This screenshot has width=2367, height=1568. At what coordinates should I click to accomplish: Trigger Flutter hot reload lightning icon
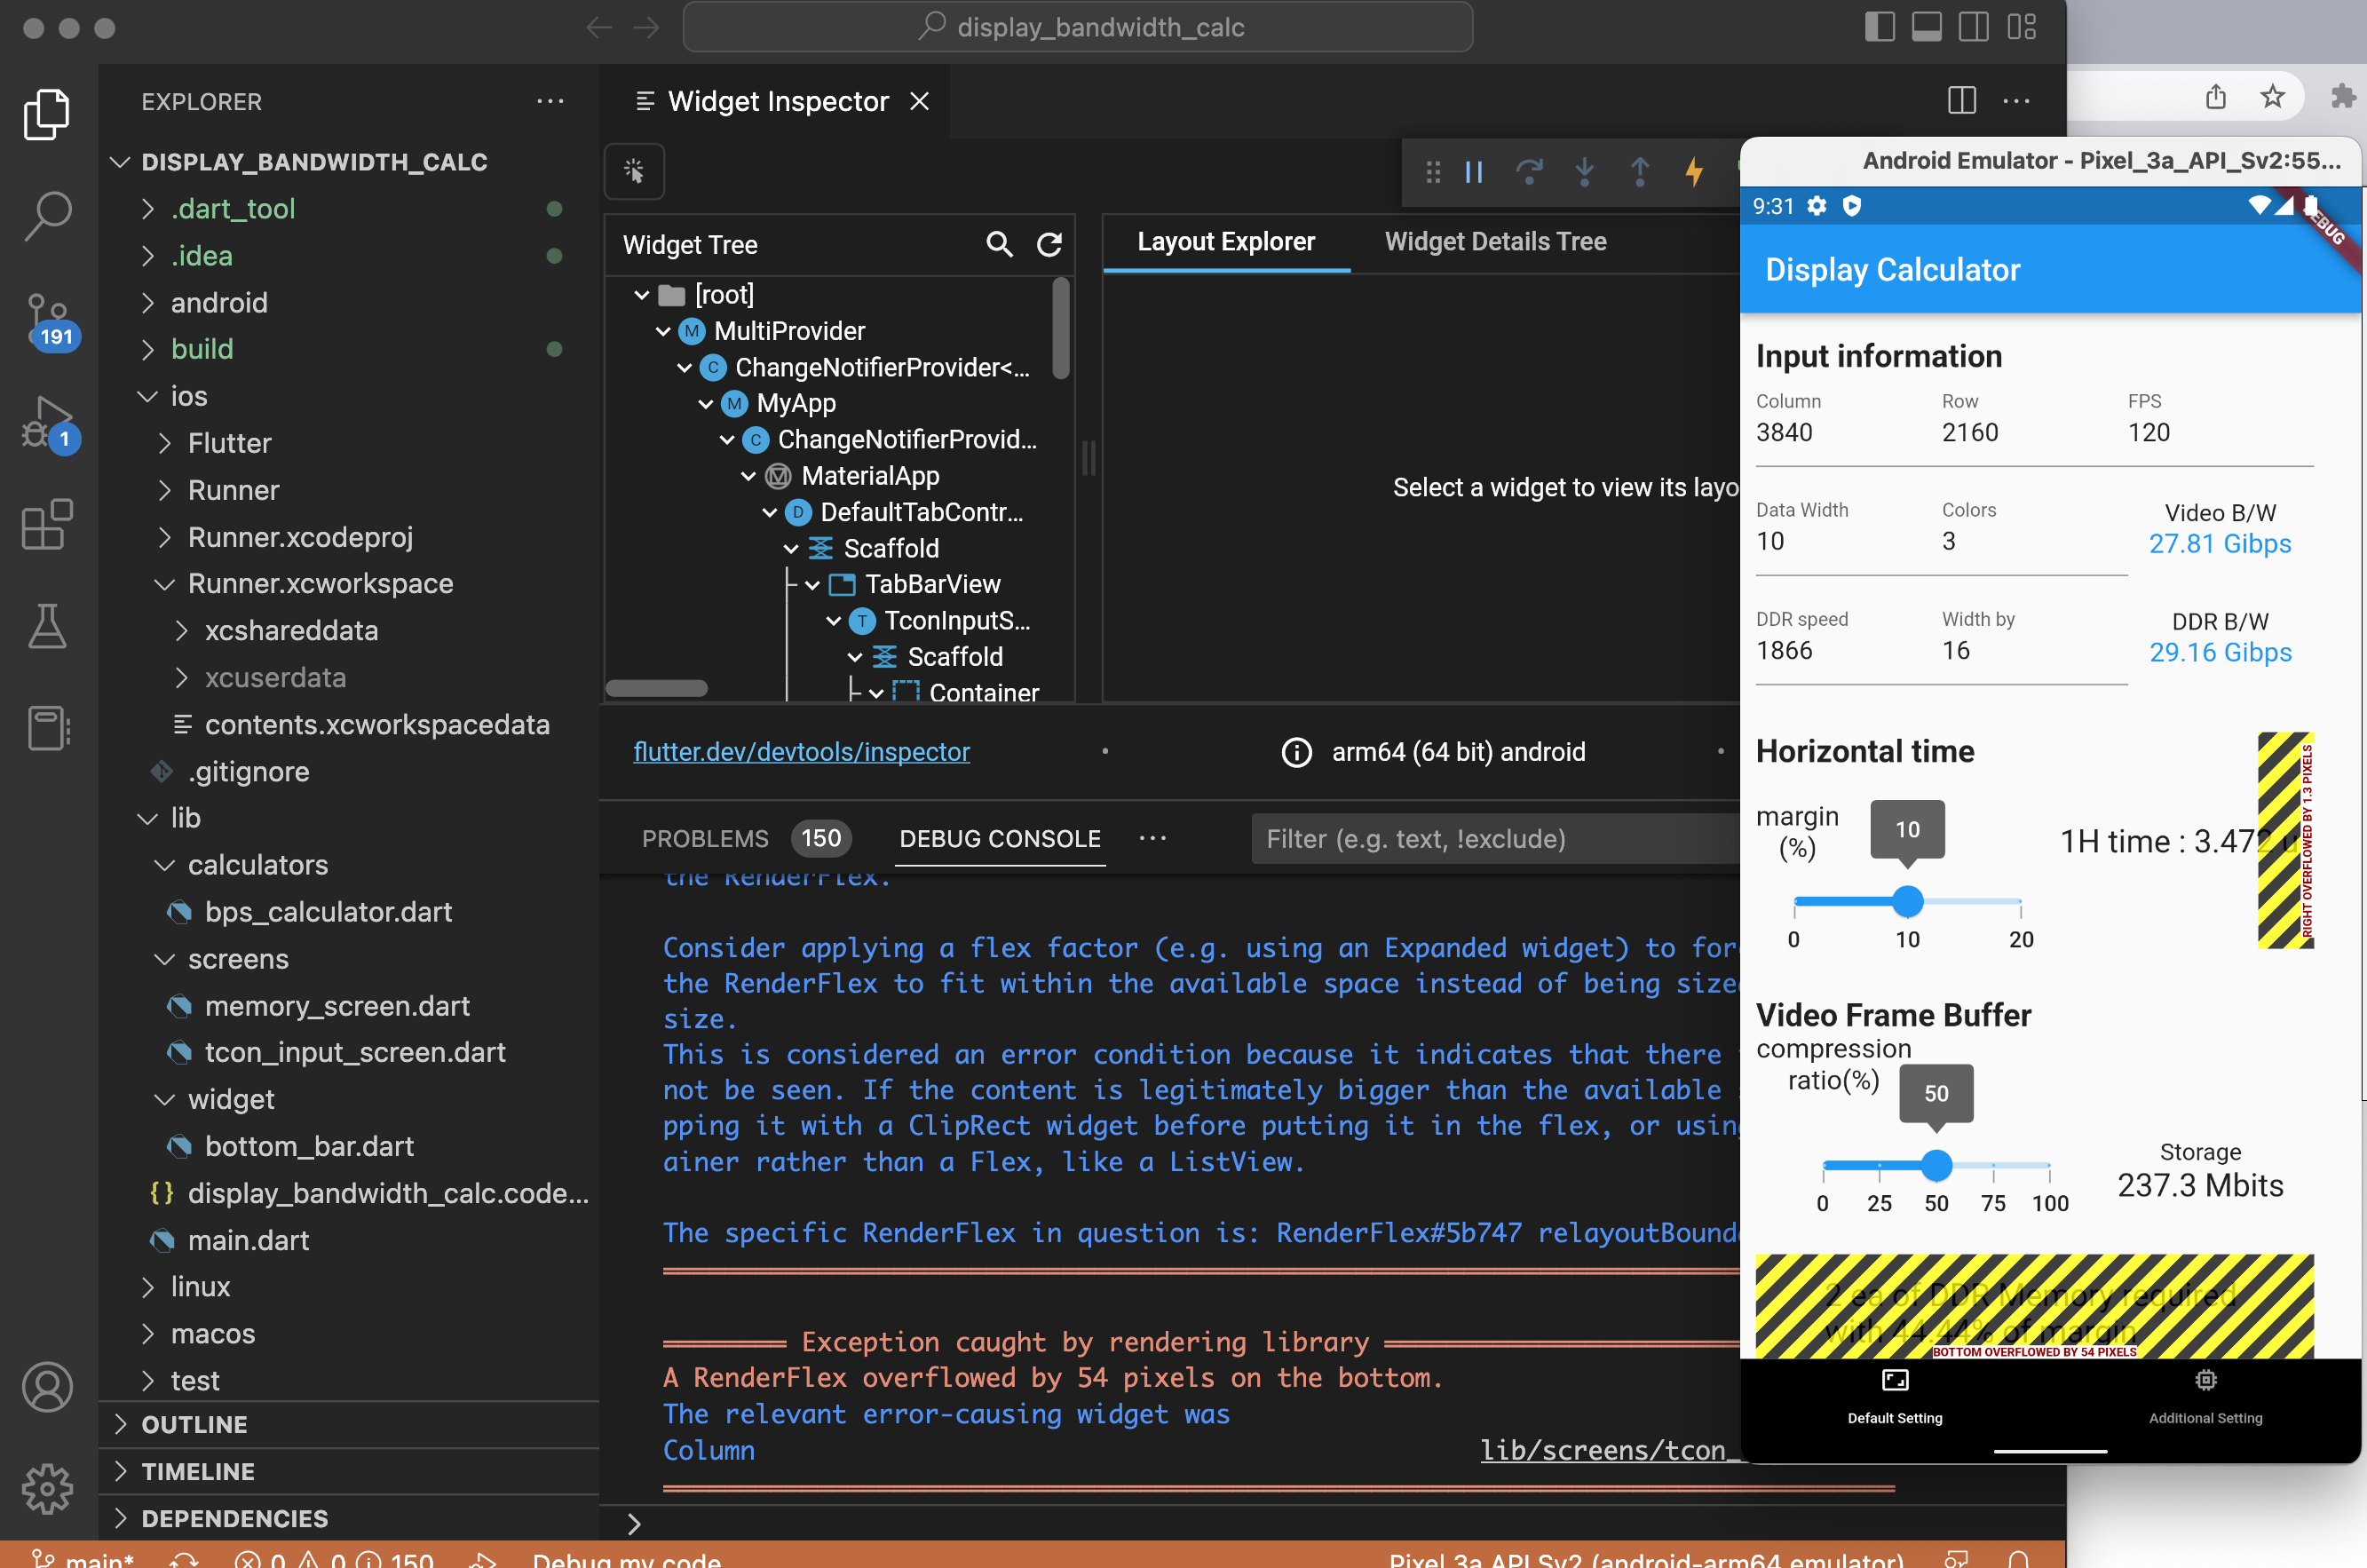(x=1693, y=172)
